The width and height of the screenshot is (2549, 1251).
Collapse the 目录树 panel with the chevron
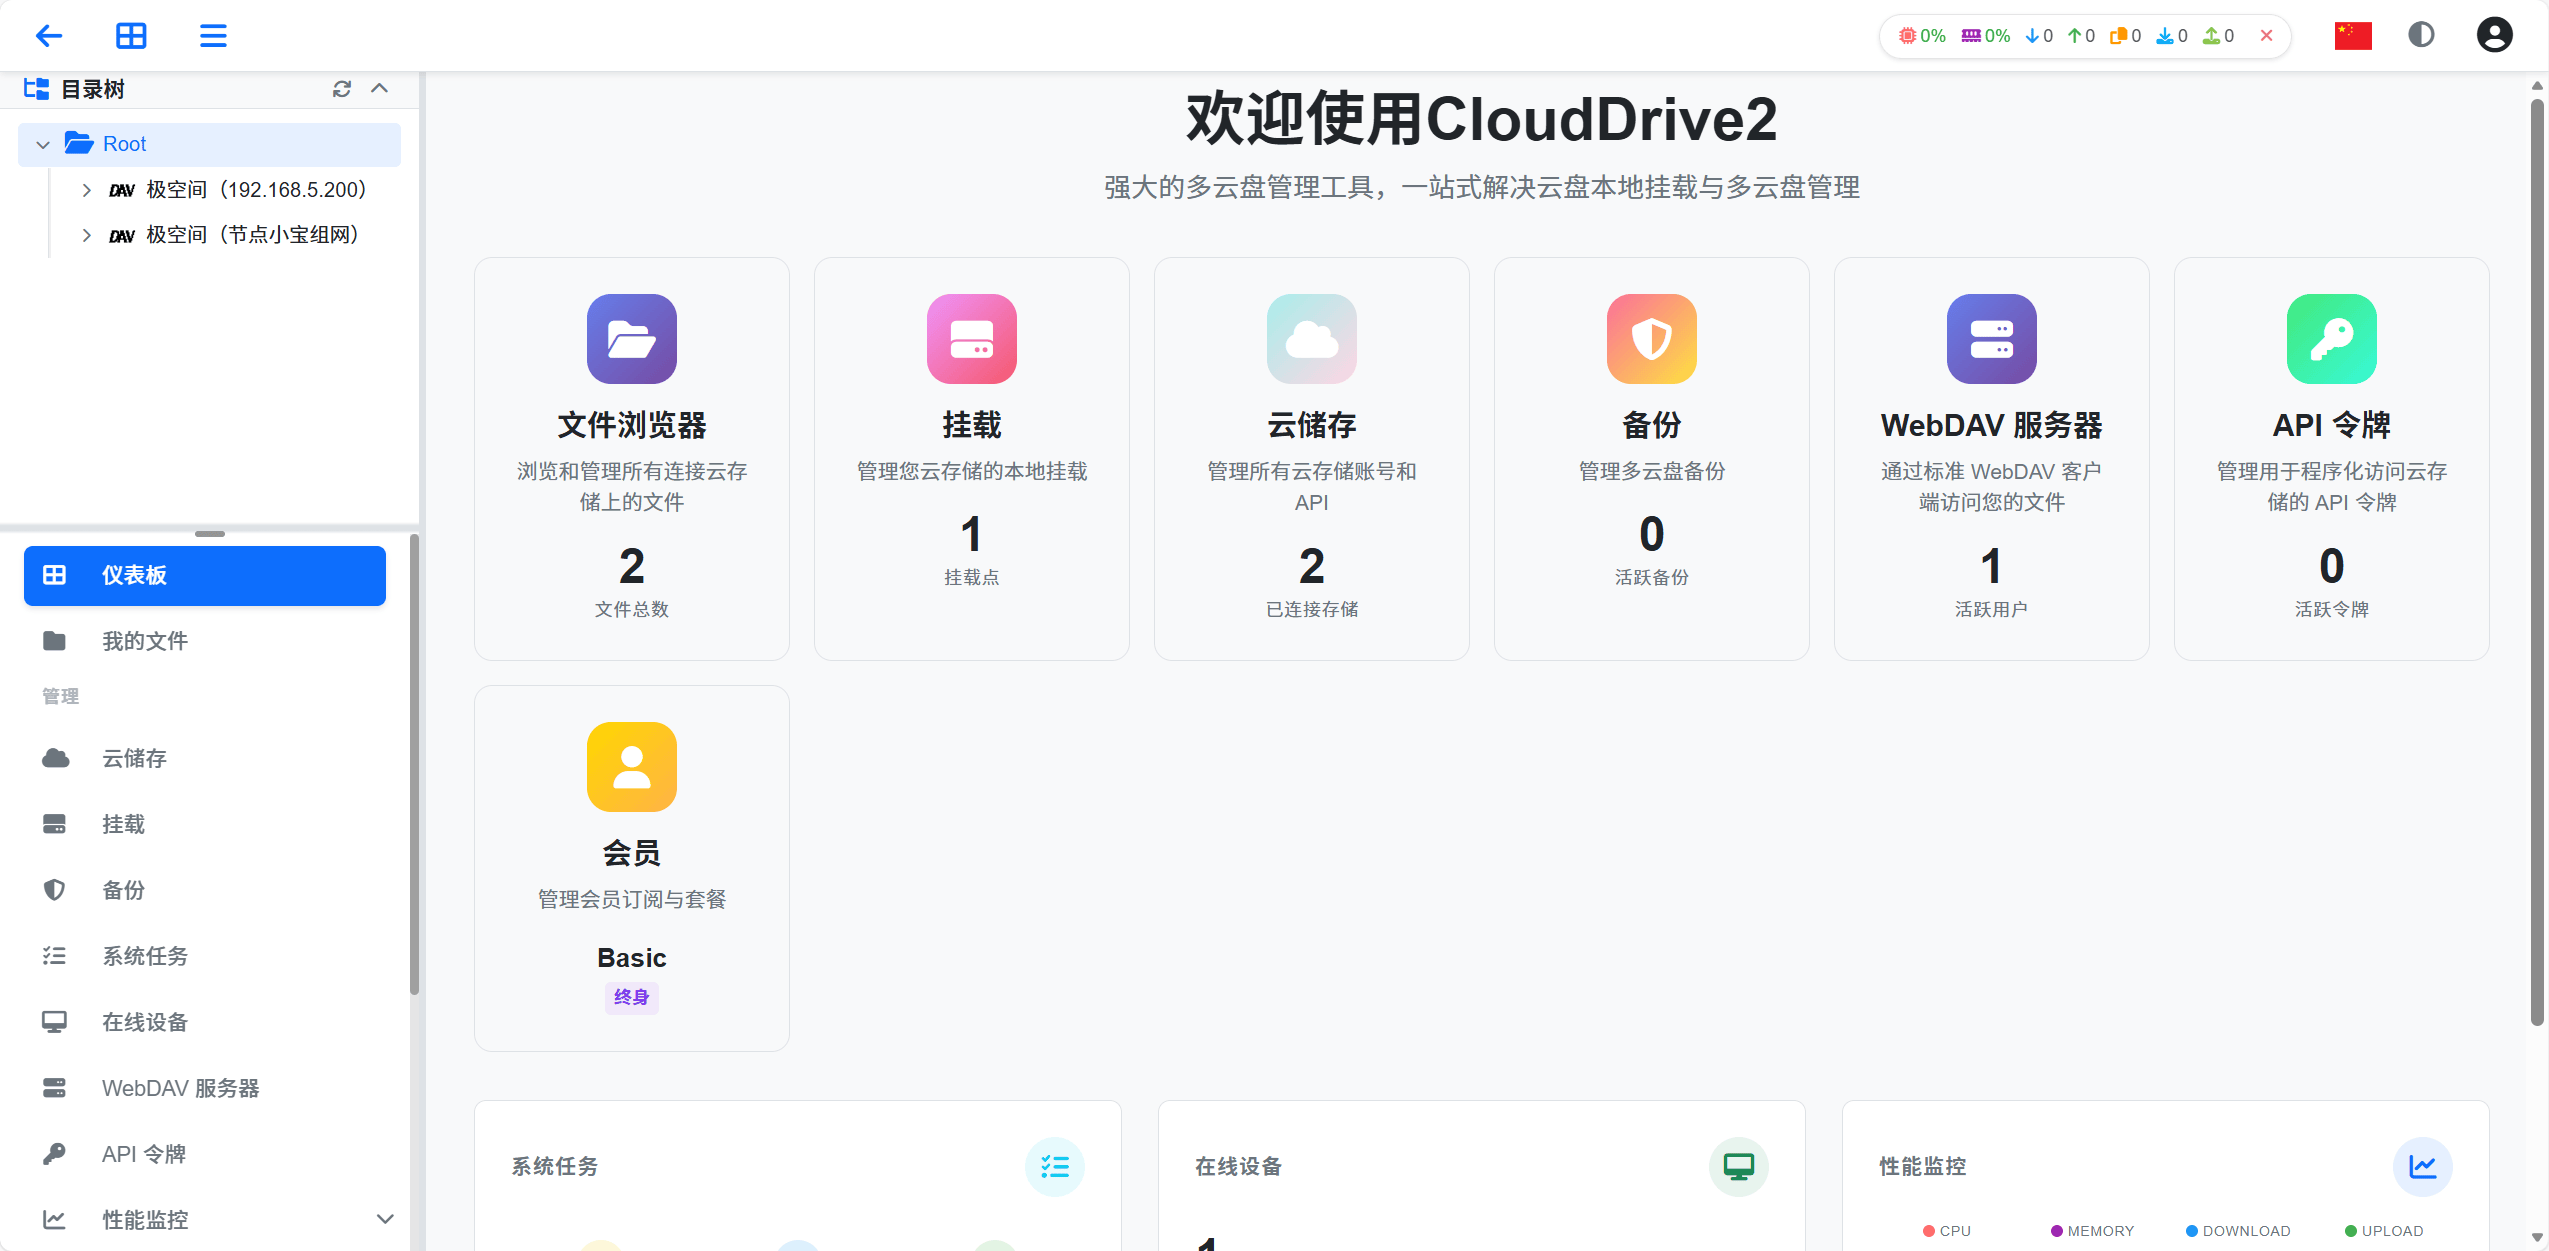point(380,89)
